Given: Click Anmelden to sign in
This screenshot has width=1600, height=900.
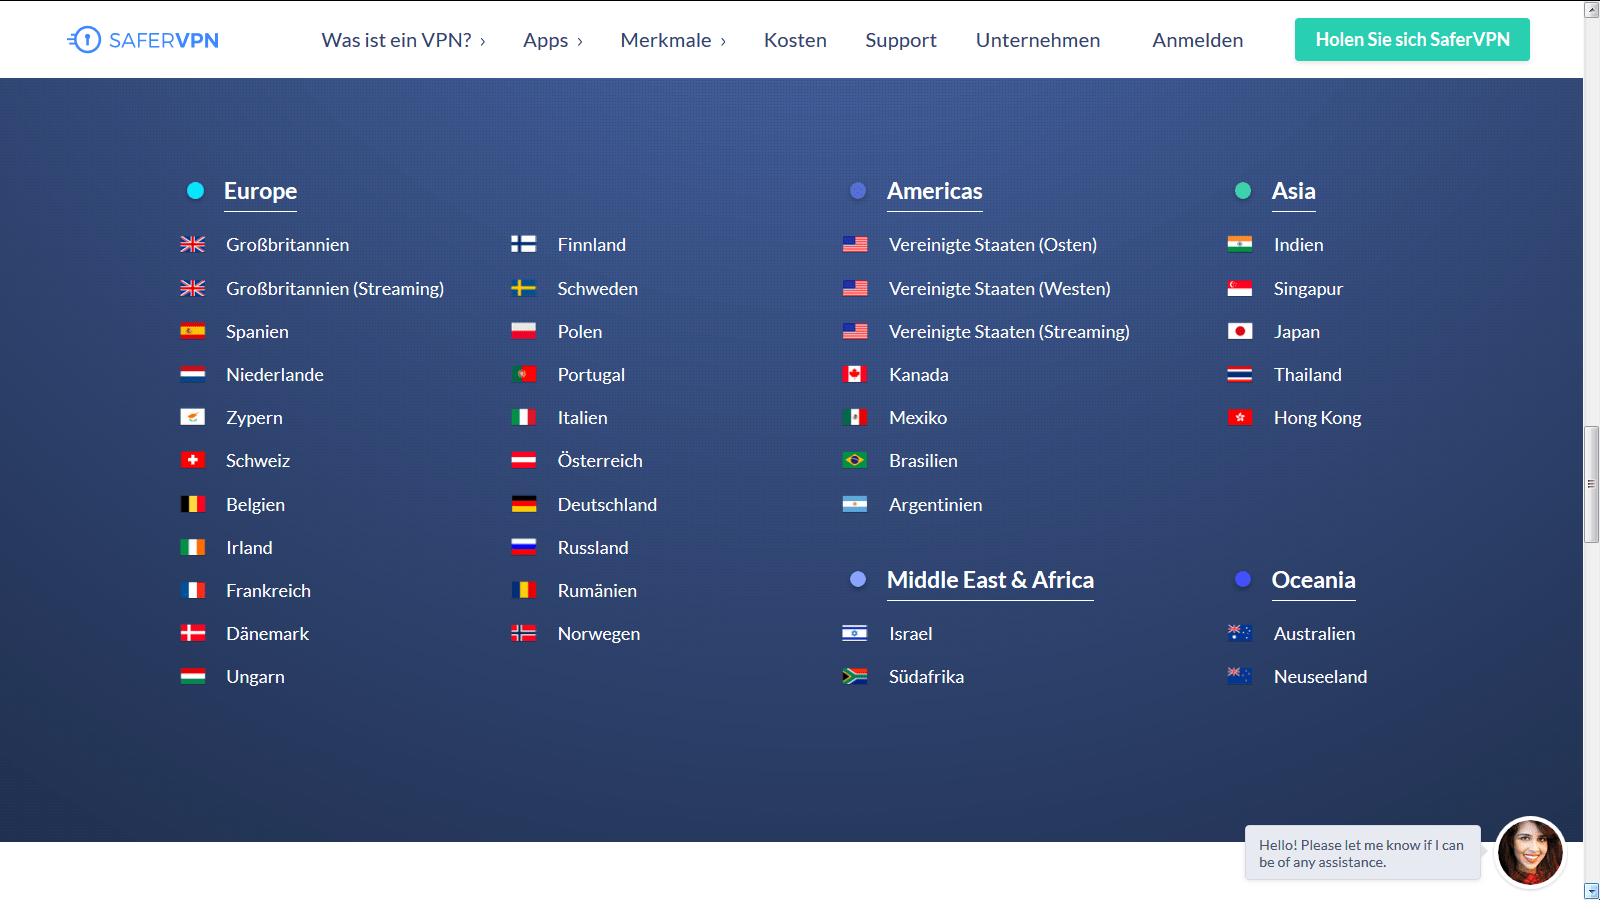Looking at the screenshot, I should 1198,40.
